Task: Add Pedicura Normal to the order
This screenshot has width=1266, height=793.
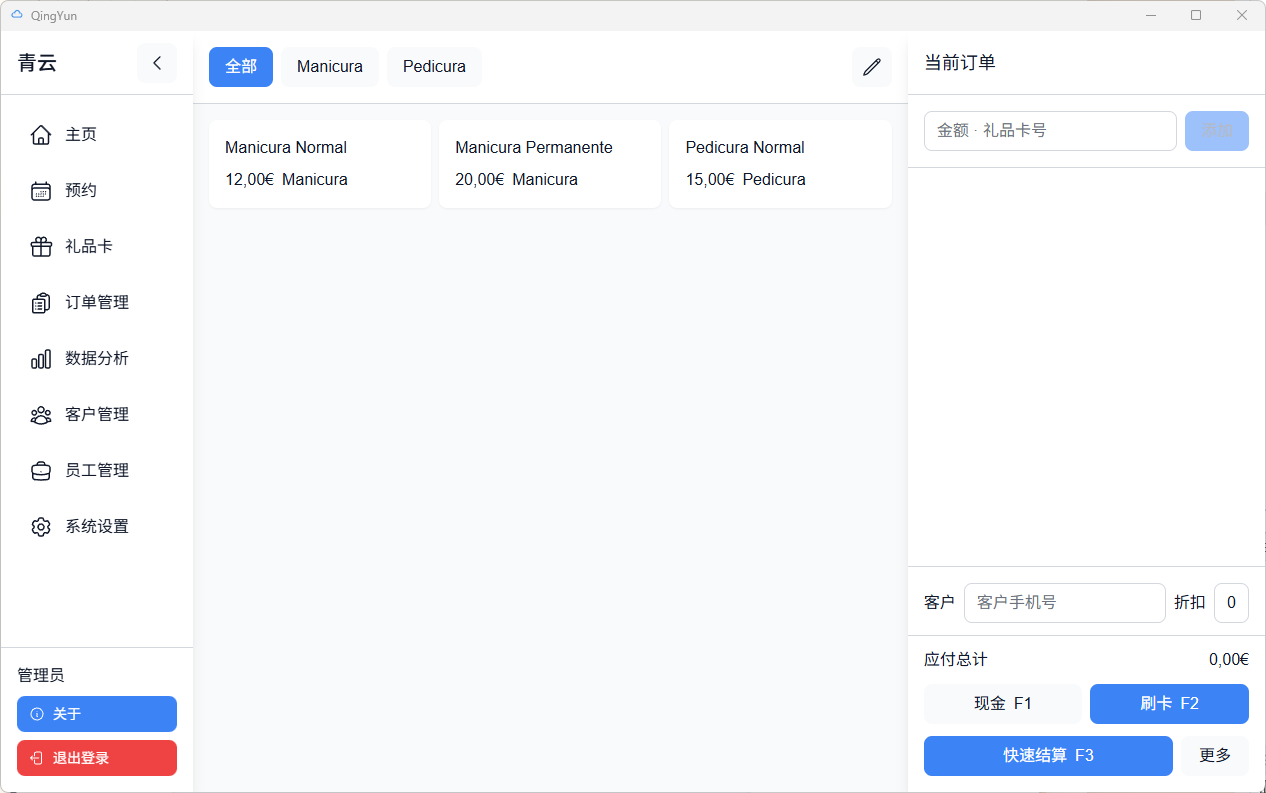Action: 780,164
